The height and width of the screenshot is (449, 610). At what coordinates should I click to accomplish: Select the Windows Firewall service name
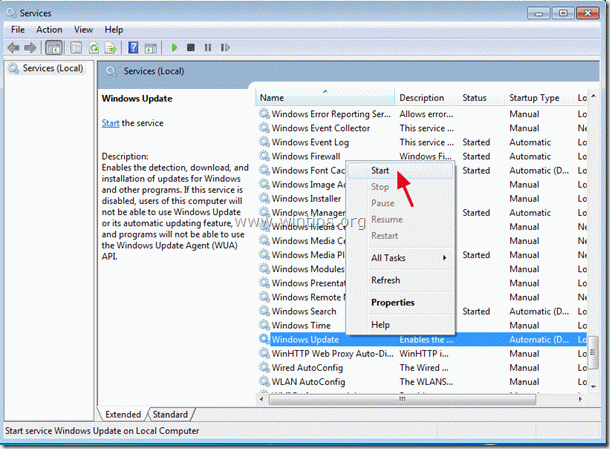tap(306, 156)
